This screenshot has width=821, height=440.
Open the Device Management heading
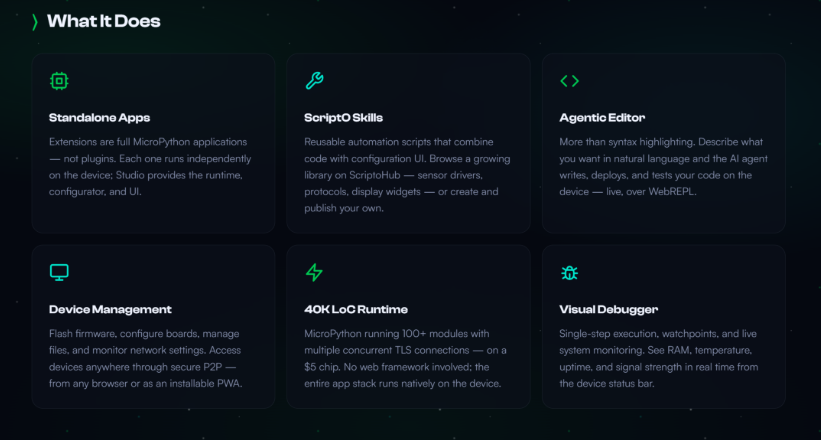pyautogui.click(x=110, y=309)
